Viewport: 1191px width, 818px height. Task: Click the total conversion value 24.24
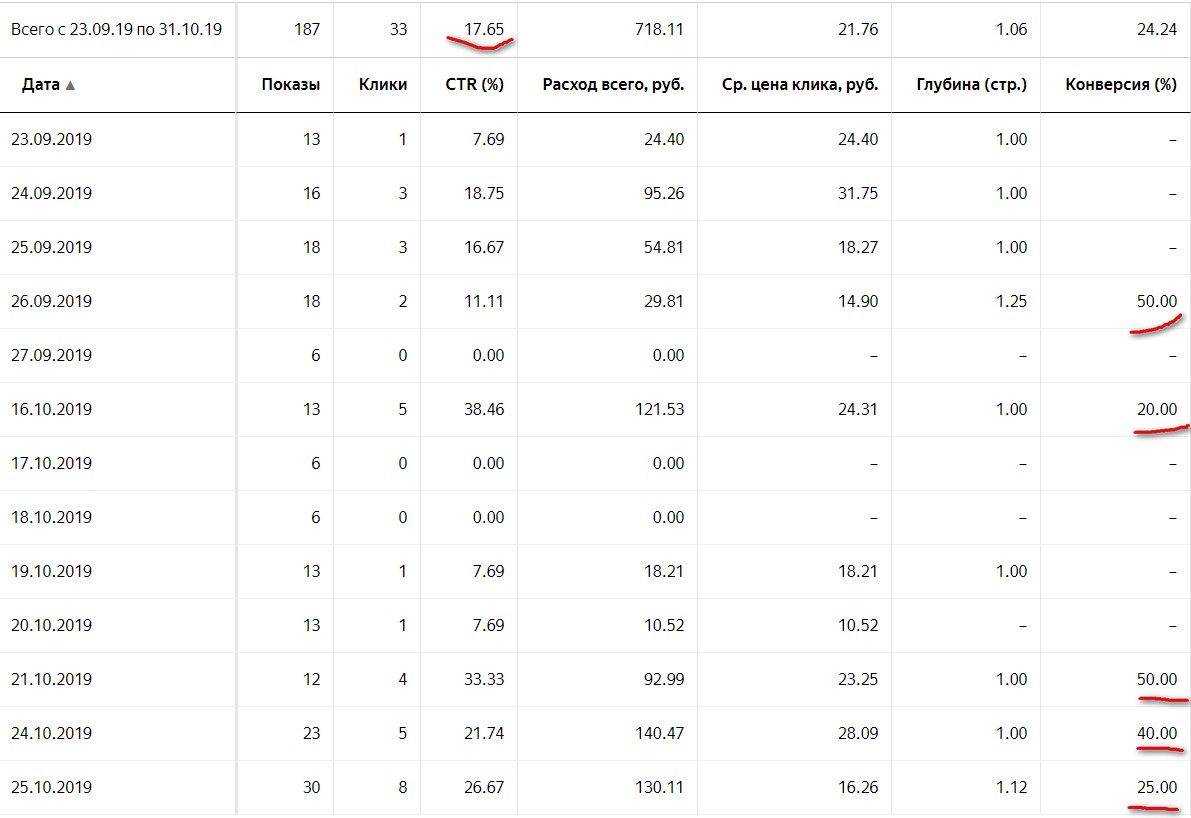(x=1156, y=29)
